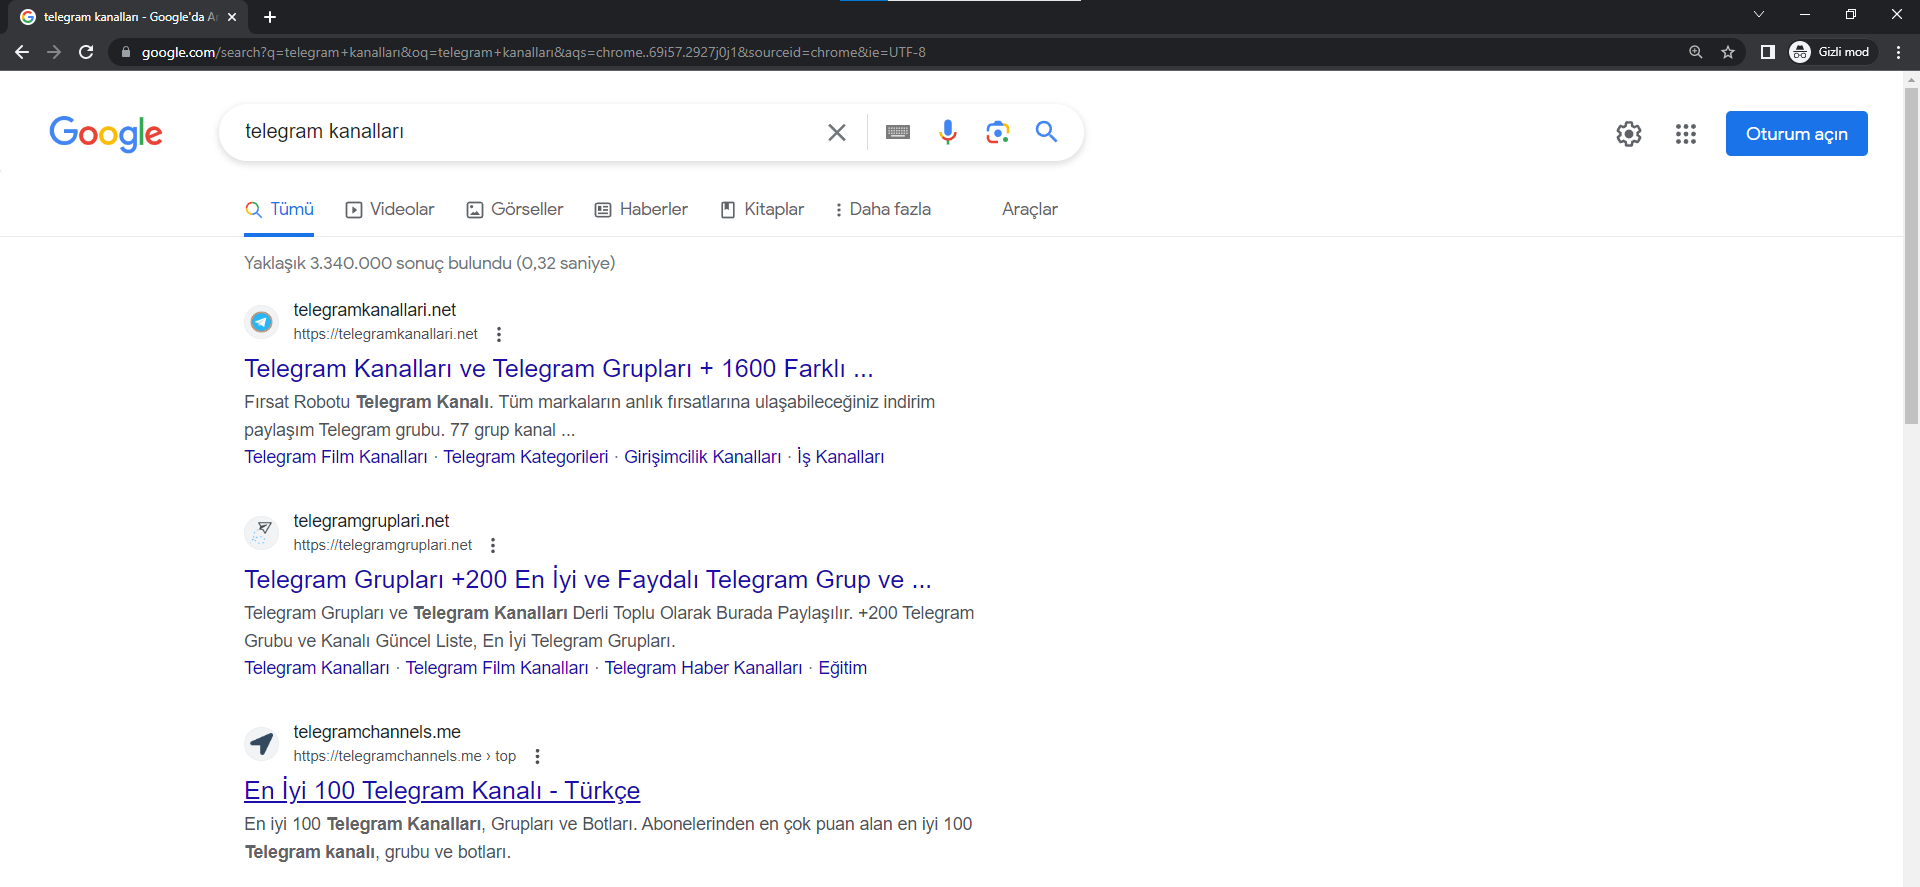Click the scrollbar up arrow
Image resolution: width=1920 pixels, height=887 pixels.
1911,79
